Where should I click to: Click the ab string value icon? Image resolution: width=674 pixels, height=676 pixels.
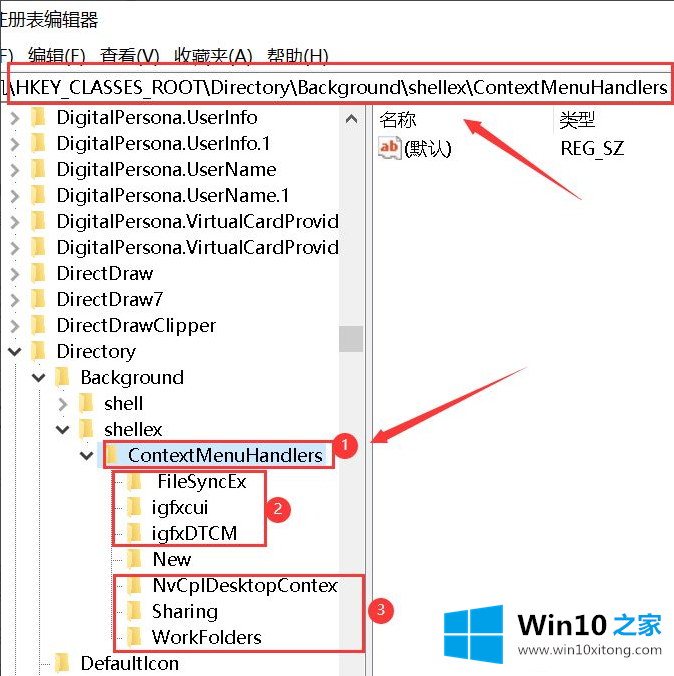(x=389, y=148)
